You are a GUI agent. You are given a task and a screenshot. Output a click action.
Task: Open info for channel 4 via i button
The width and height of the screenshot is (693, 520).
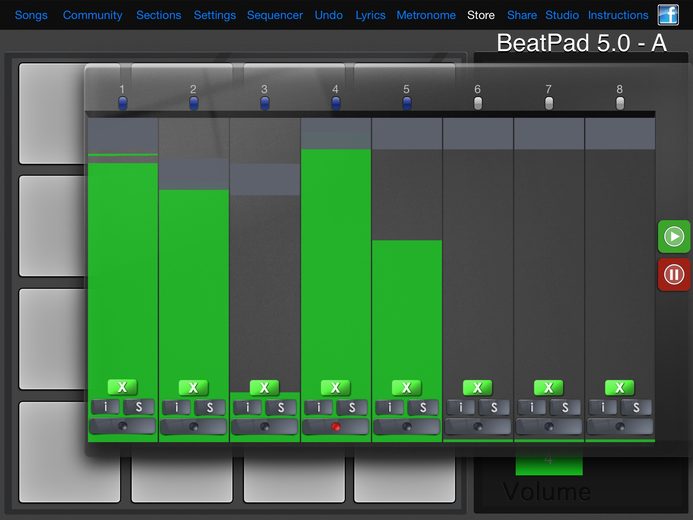pos(319,407)
